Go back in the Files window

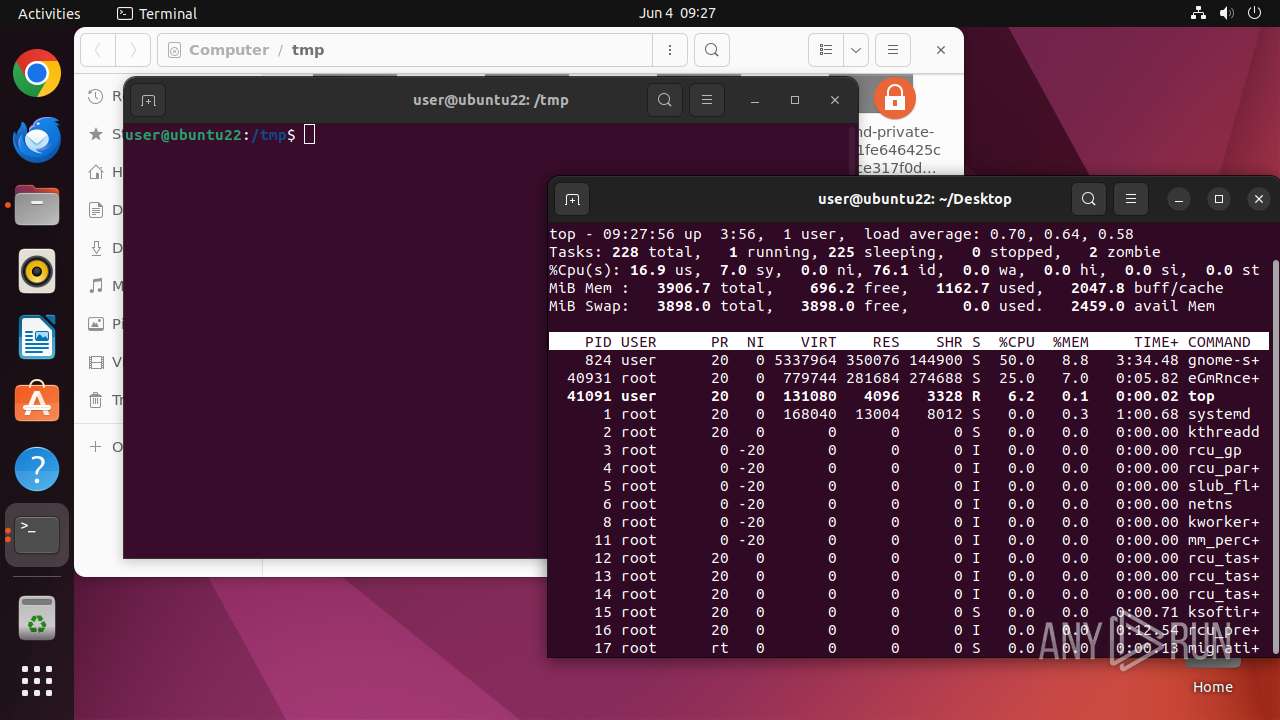97,50
